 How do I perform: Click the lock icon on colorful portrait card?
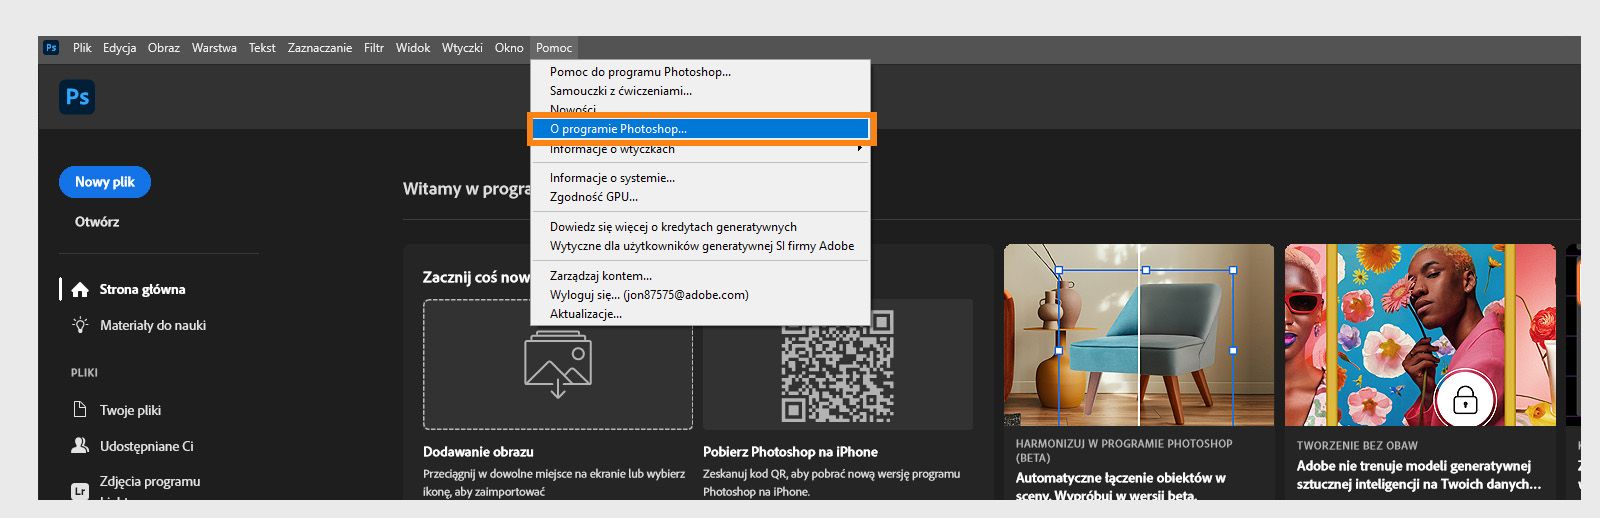(x=1465, y=401)
